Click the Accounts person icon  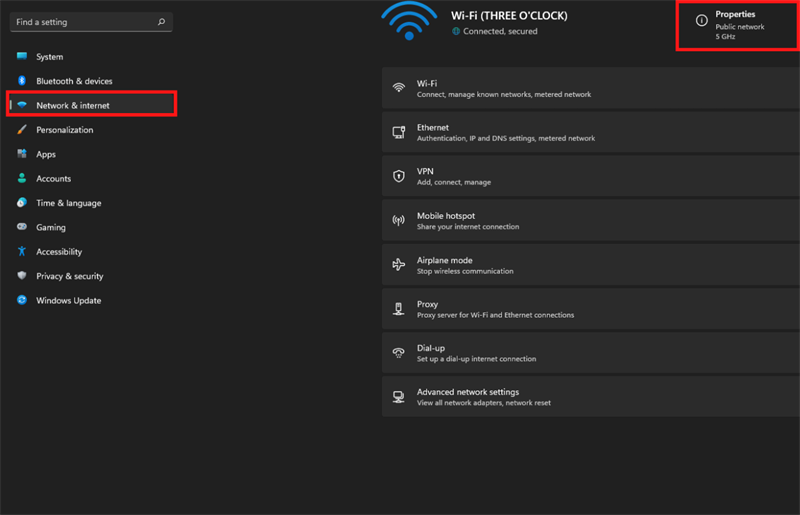22,178
